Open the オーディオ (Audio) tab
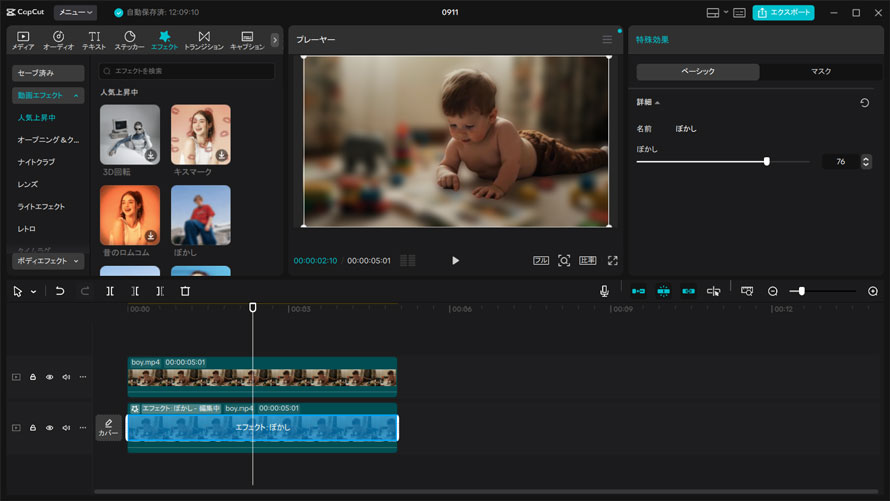Viewport: 890px width, 501px height. coord(58,40)
